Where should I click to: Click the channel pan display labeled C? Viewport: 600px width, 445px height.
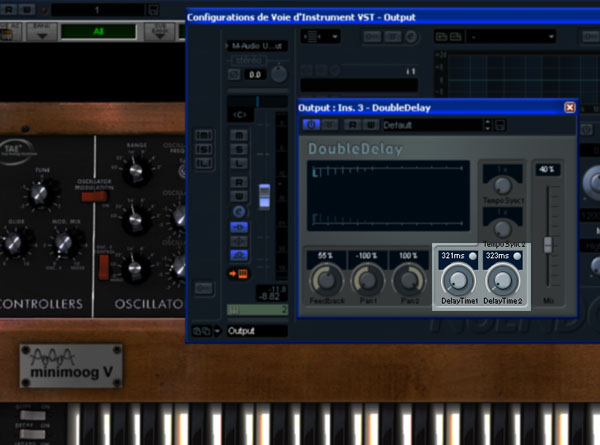pyautogui.click(x=240, y=114)
